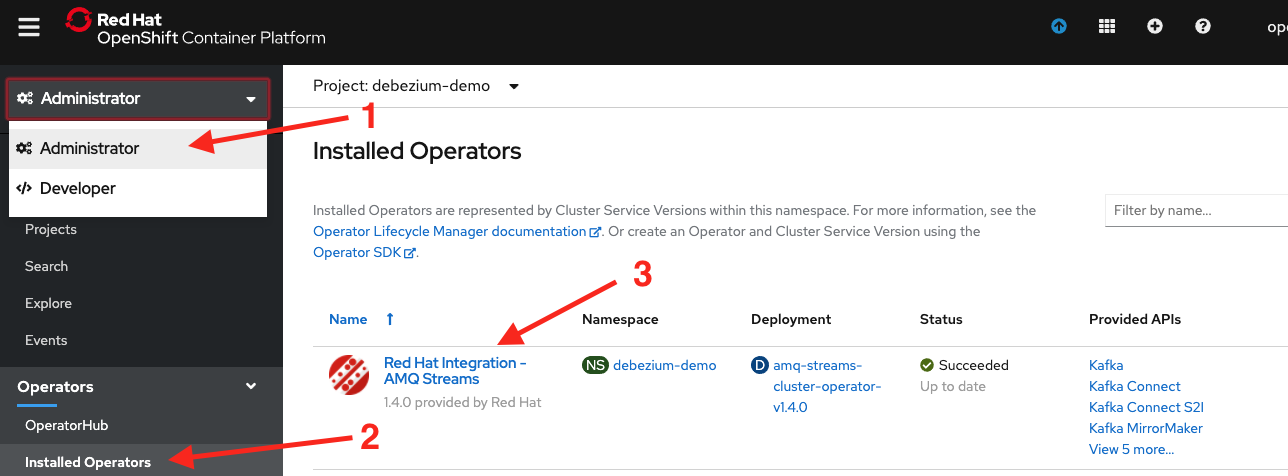Screen dimensions: 1288x476
Task: Click the blue upload arrow icon
Action: (1059, 27)
